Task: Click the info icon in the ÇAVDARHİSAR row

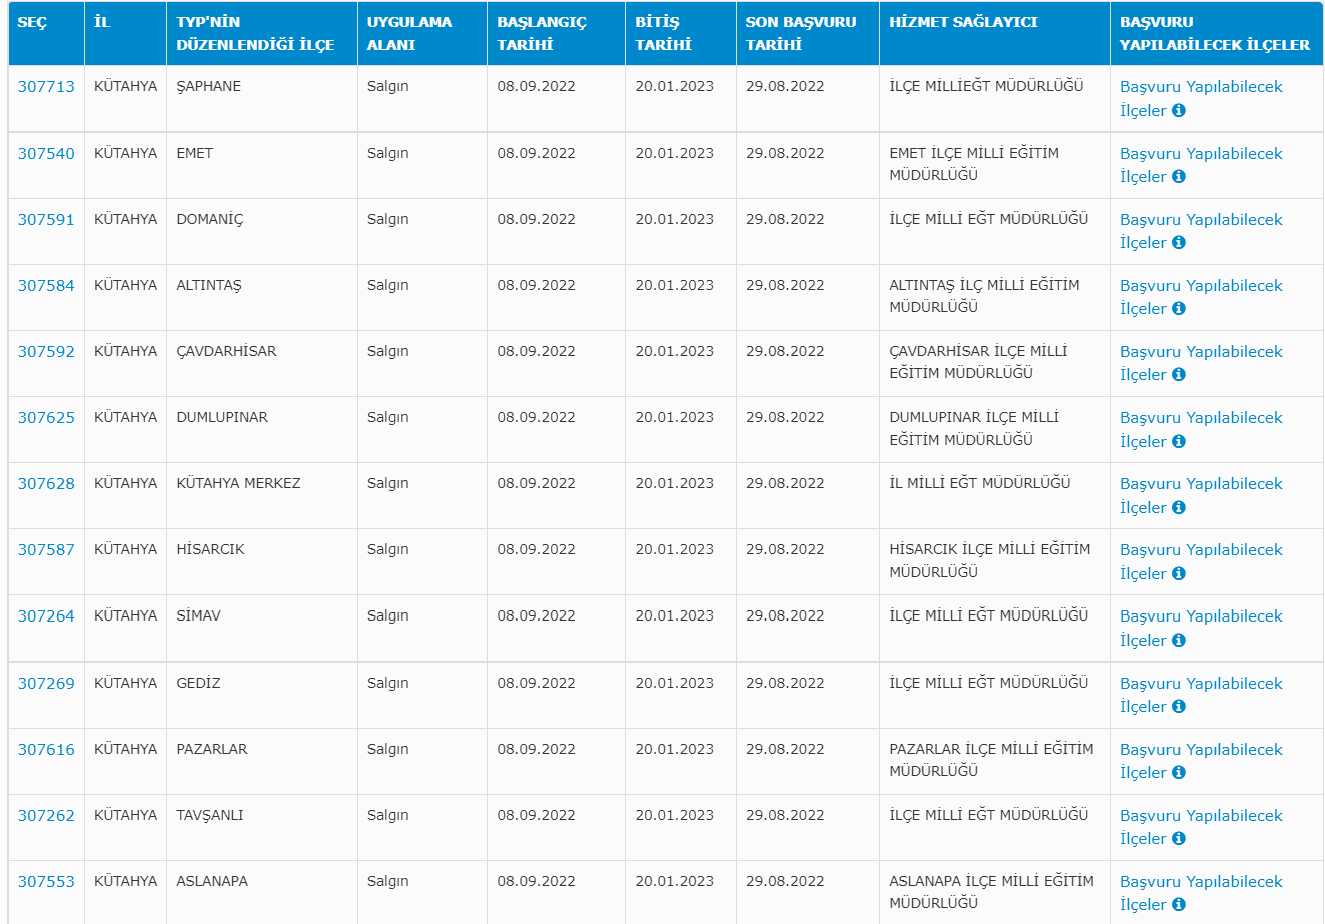Action: 1178,375
